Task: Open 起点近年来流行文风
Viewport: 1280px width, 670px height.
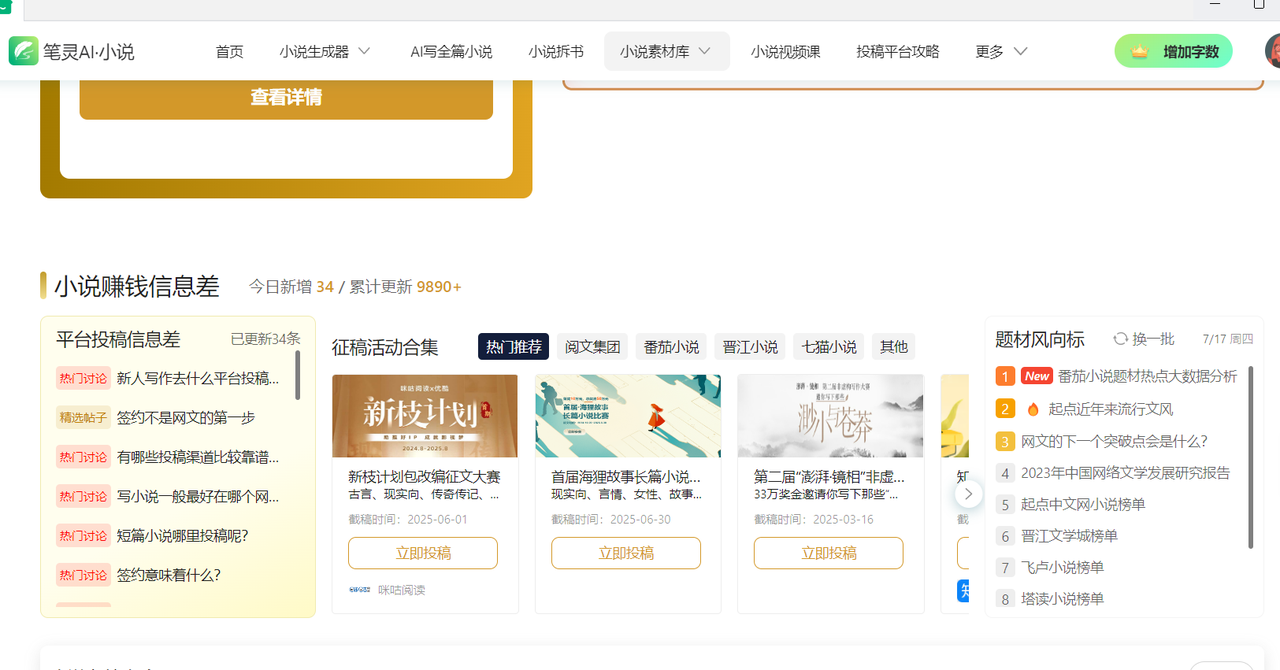Action: pyautogui.click(x=1110, y=408)
